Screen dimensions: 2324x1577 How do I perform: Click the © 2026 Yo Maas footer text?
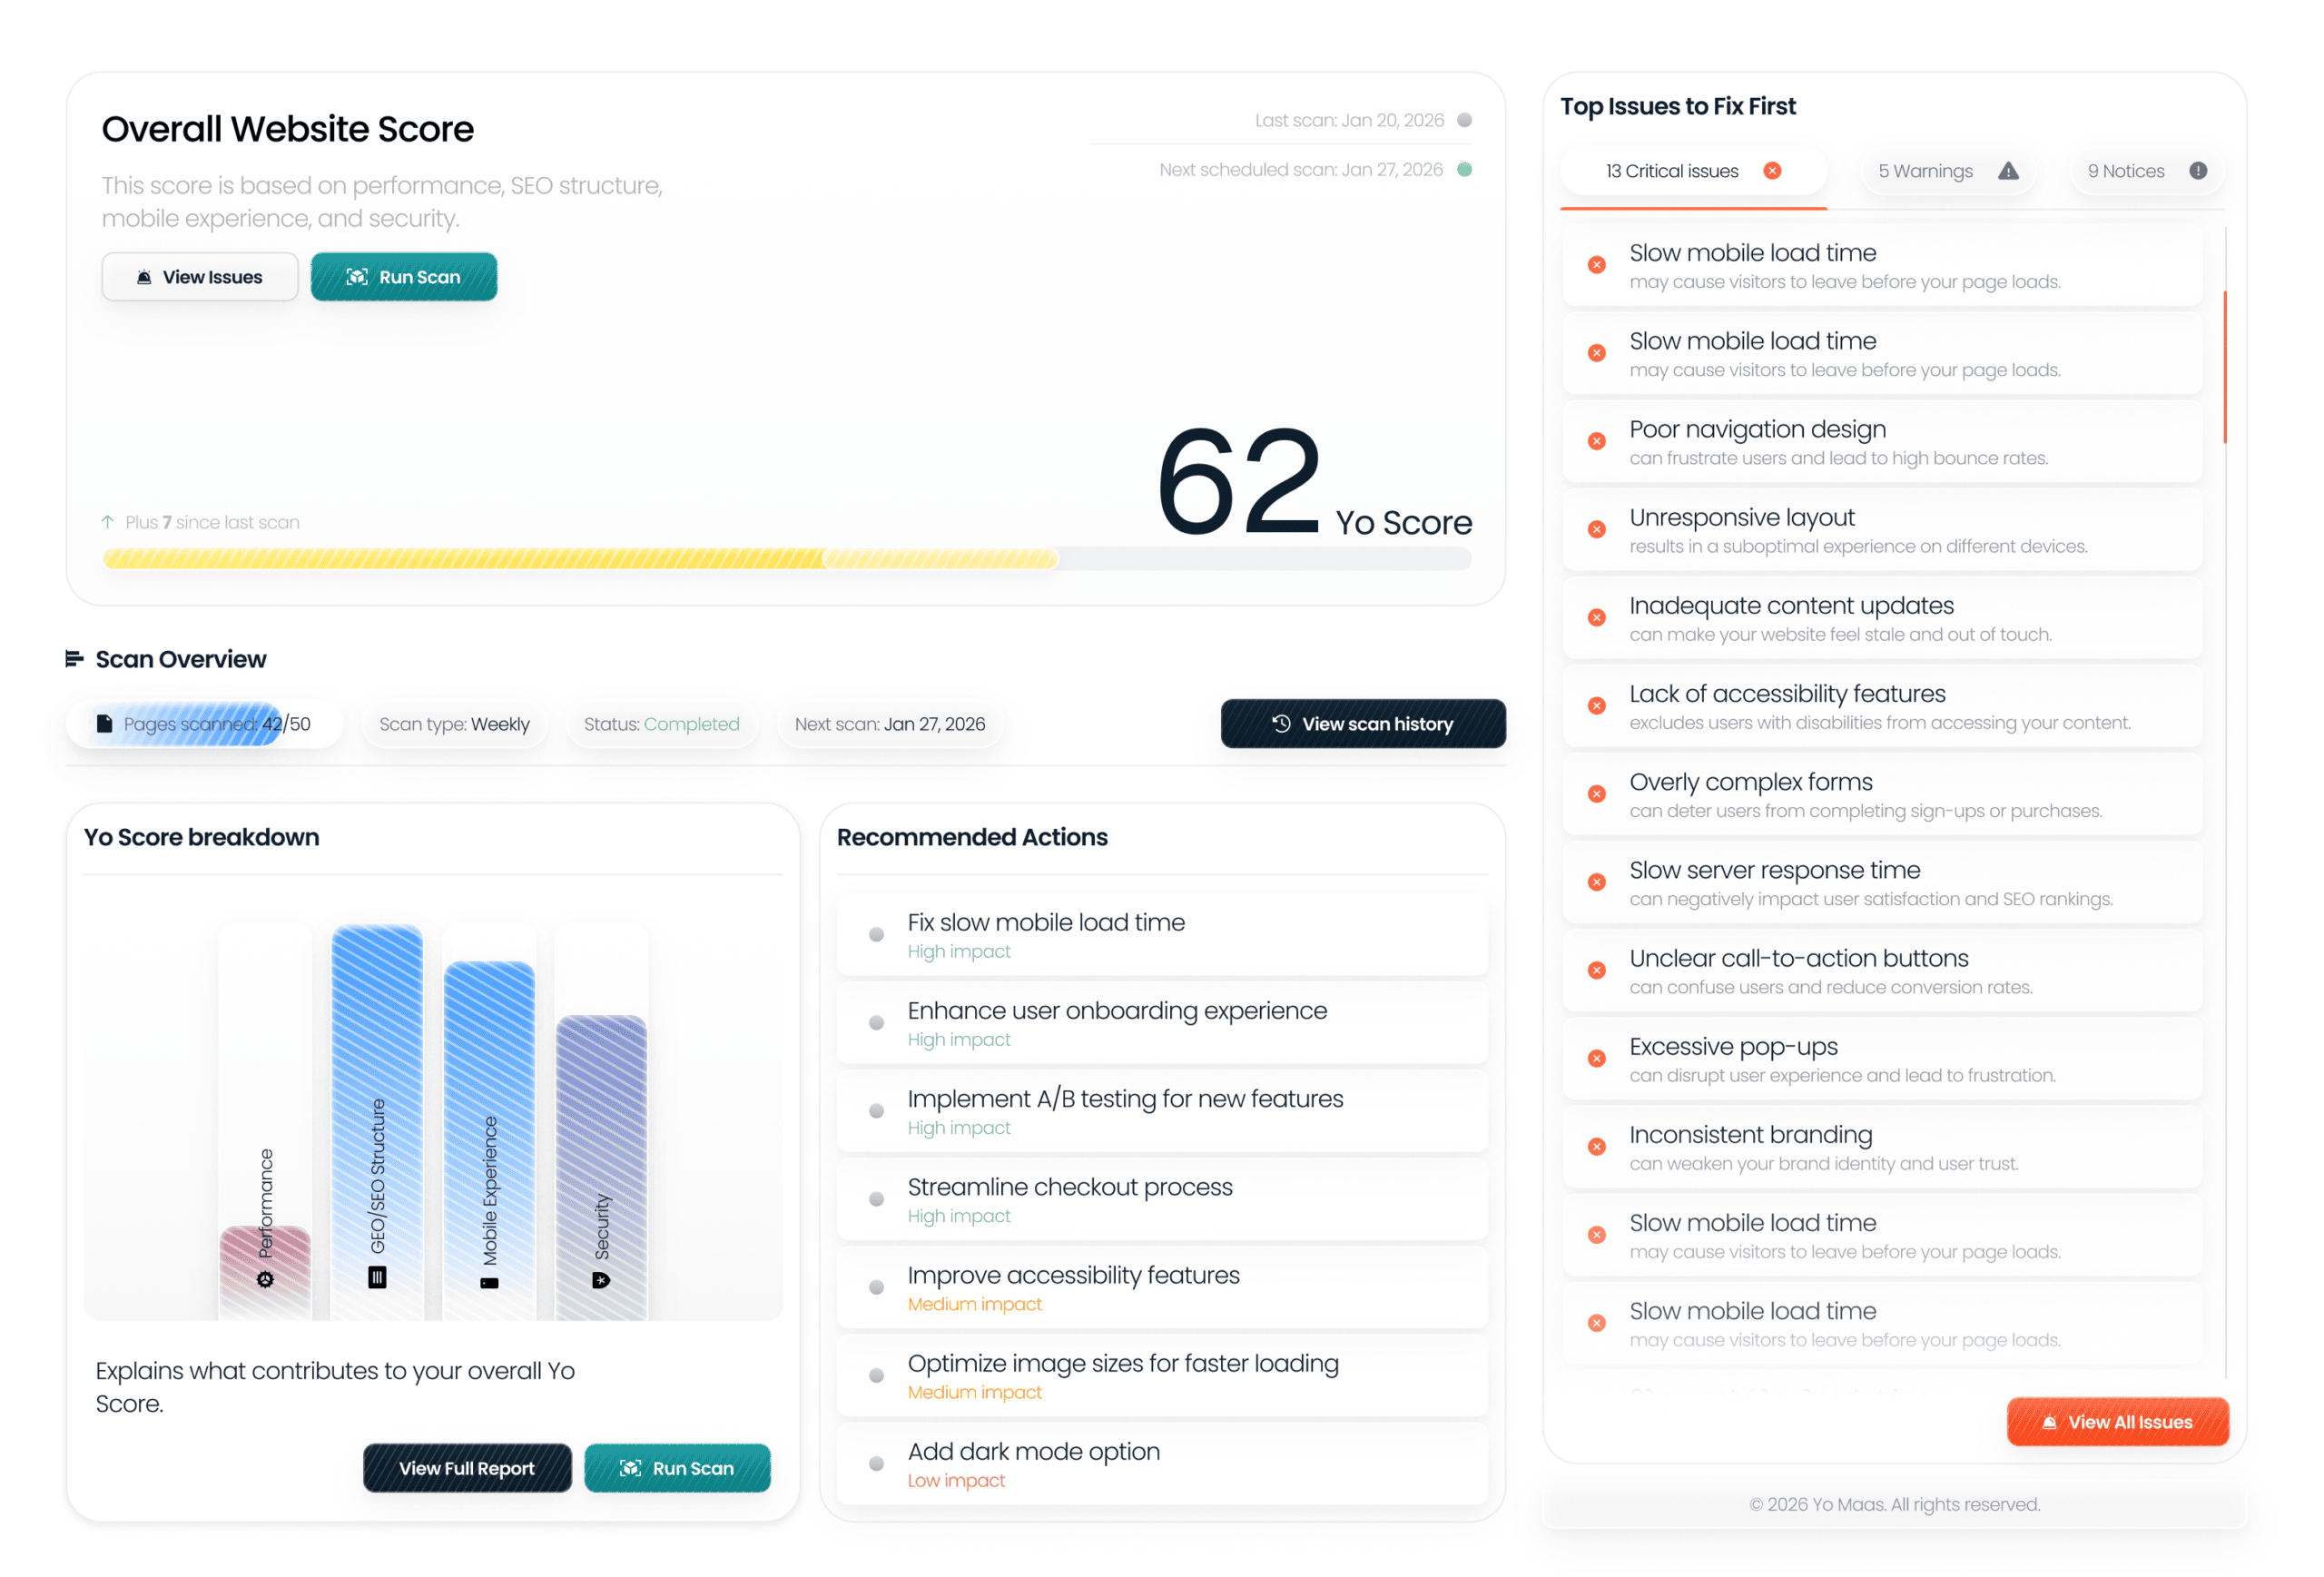click(x=1894, y=1503)
